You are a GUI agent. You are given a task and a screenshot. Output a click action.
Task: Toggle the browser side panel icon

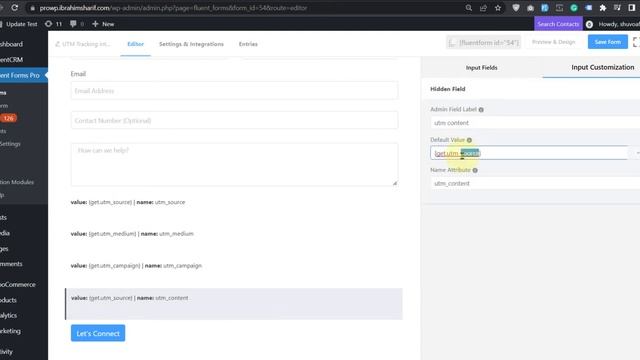[x=632, y=8]
